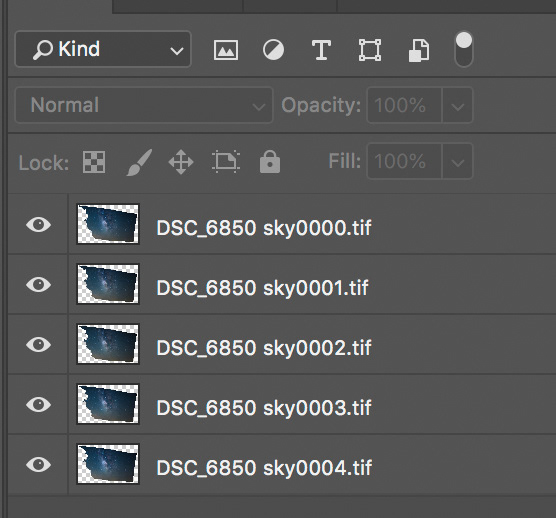Expand the Fill slider arrow
This screenshot has height=518, width=556.
(x=457, y=161)
